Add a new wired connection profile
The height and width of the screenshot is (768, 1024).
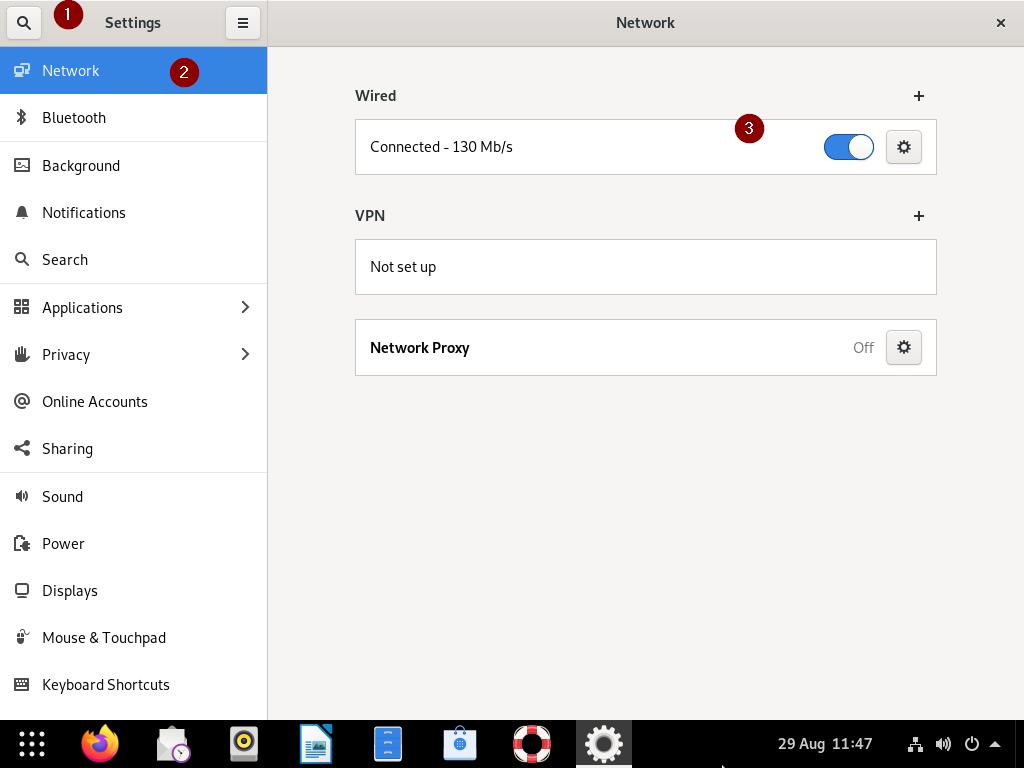tap(918, 96)
